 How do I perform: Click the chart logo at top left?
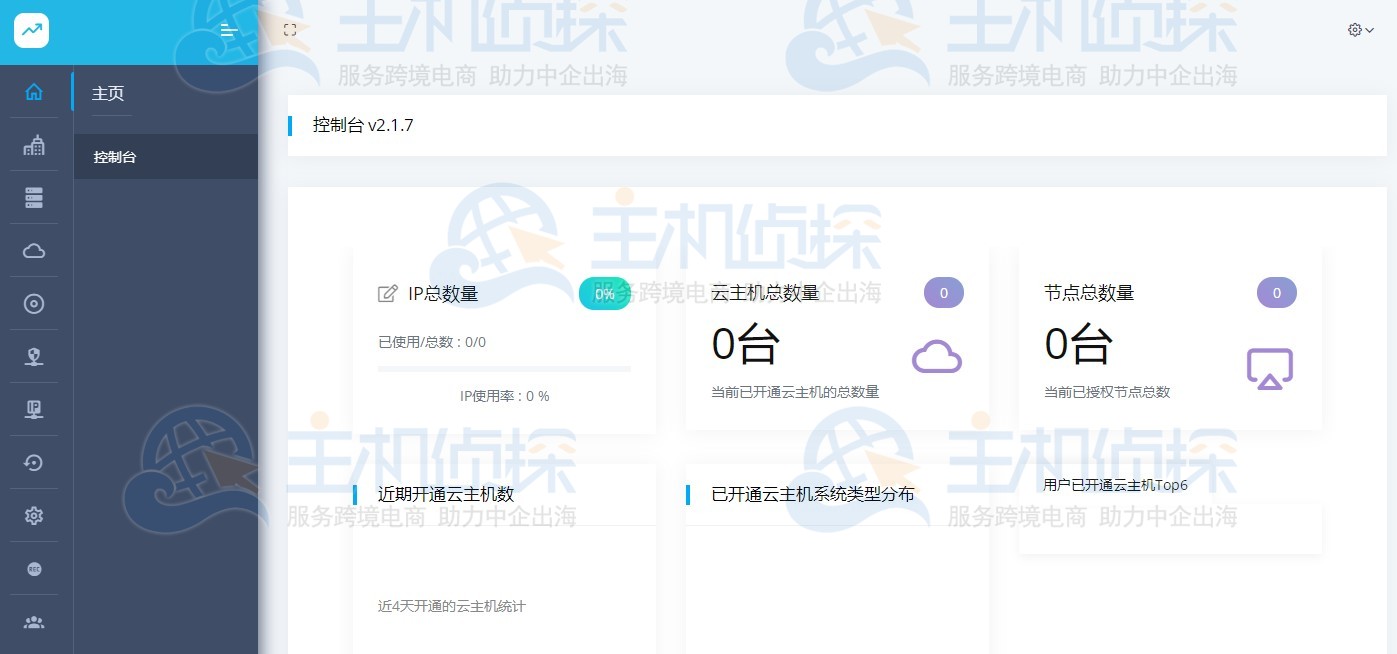coord(31,30)
